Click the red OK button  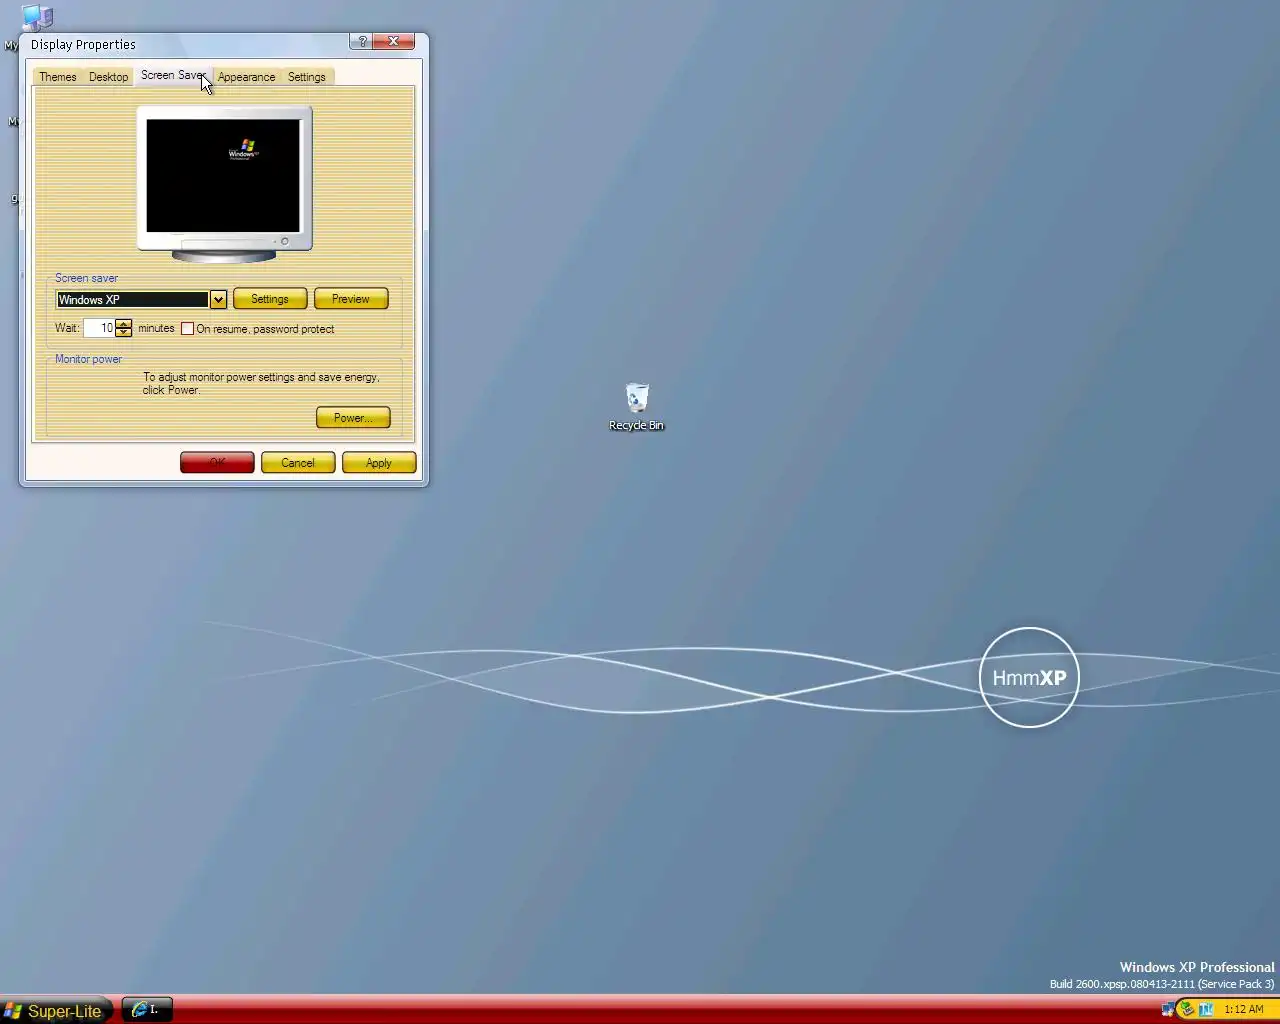click(217, 463)
